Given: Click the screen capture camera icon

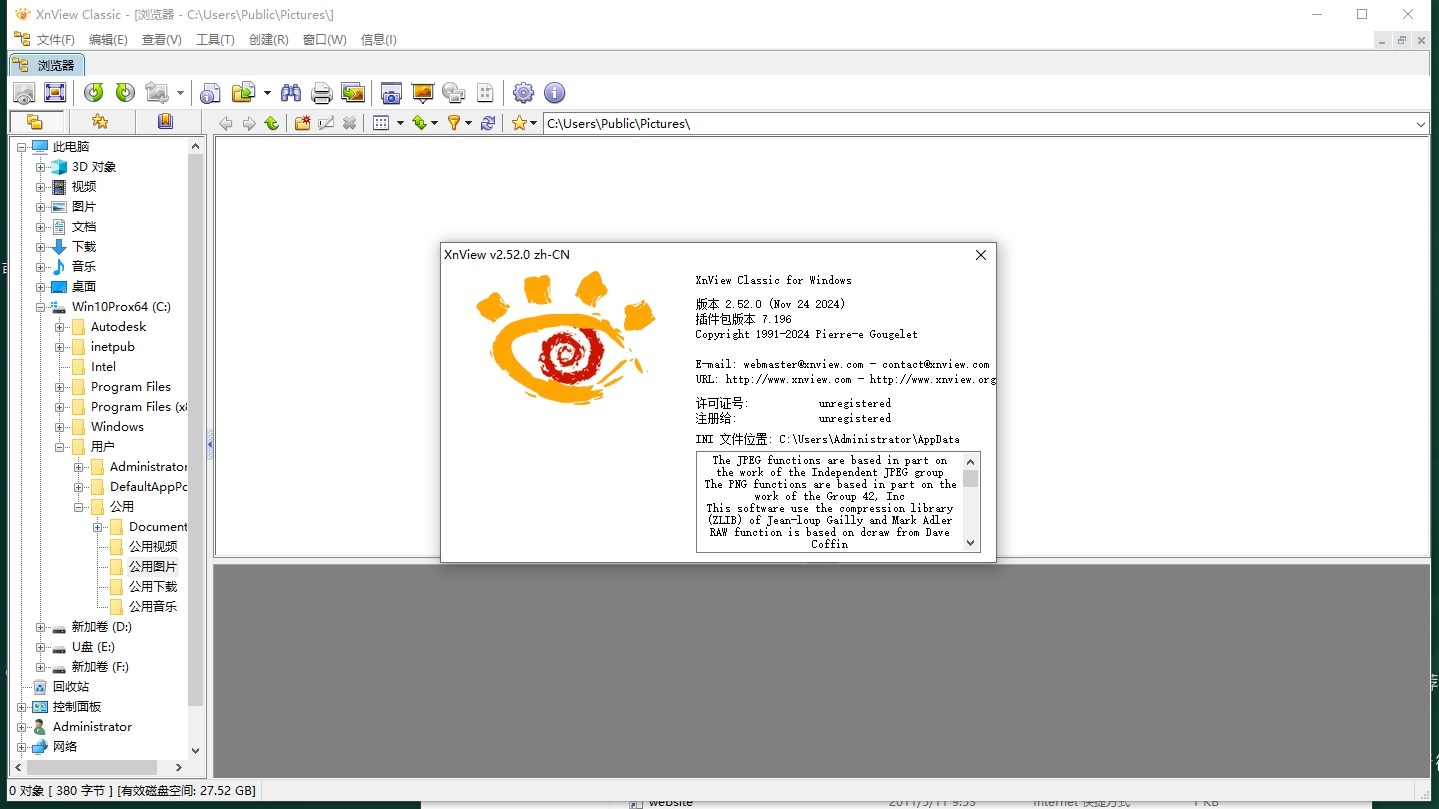Looking at the screenshot, I should coord(391,93).
